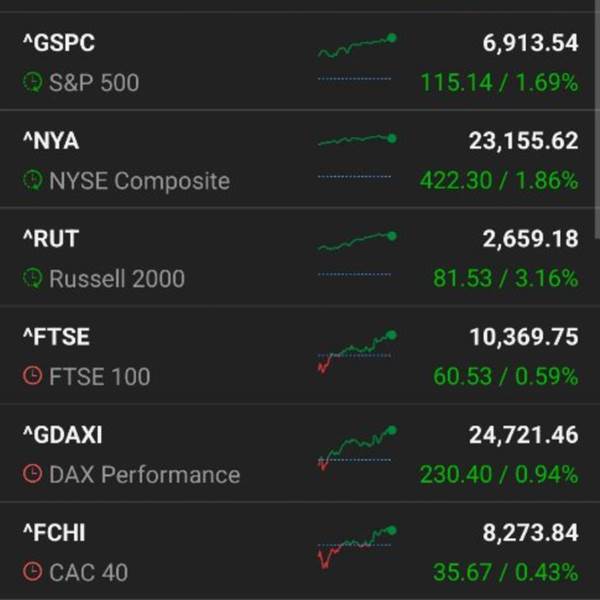The image size is (600, 600).
Task: Select the ^GSPC ticker symbol
Action: (59, 42)
